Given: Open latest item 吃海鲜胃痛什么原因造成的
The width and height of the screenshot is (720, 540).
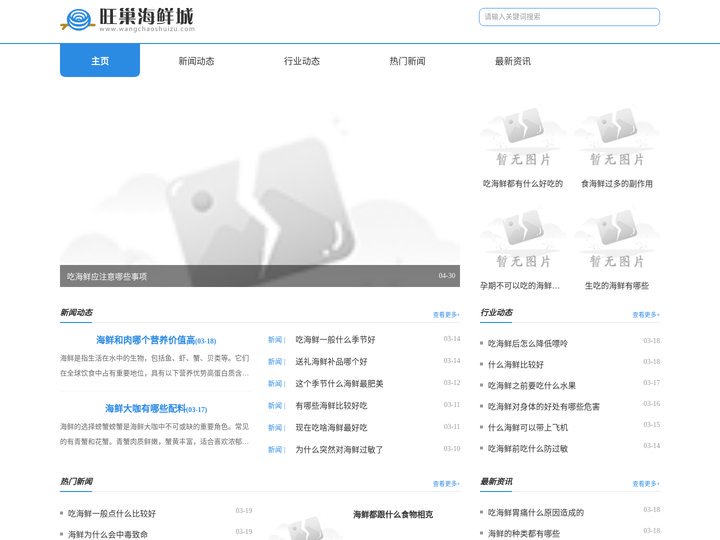Looking at the screenshot, I should point(535,512).
